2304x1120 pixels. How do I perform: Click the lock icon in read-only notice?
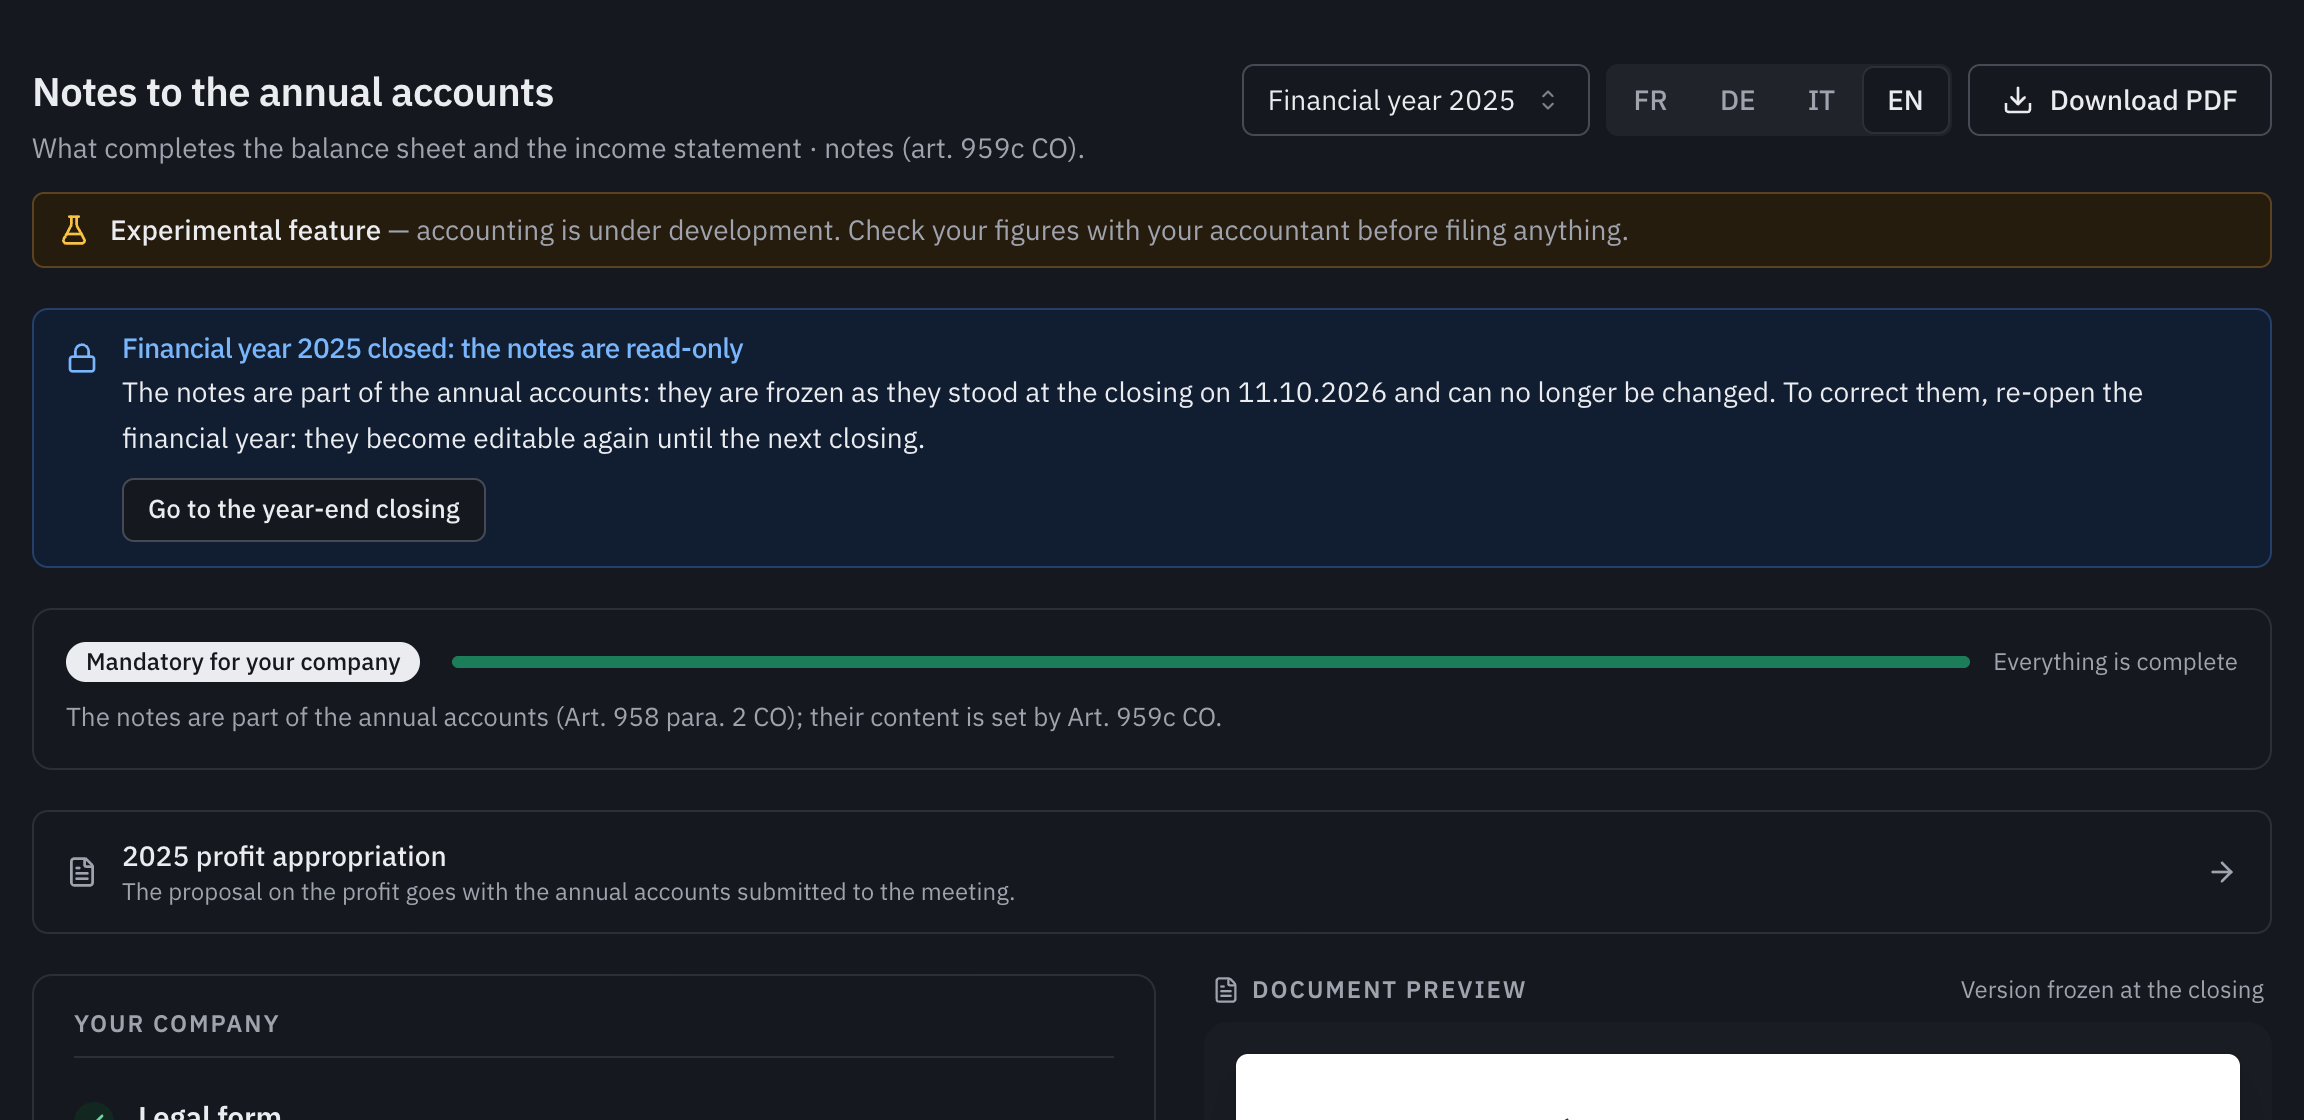click(82, 358)
